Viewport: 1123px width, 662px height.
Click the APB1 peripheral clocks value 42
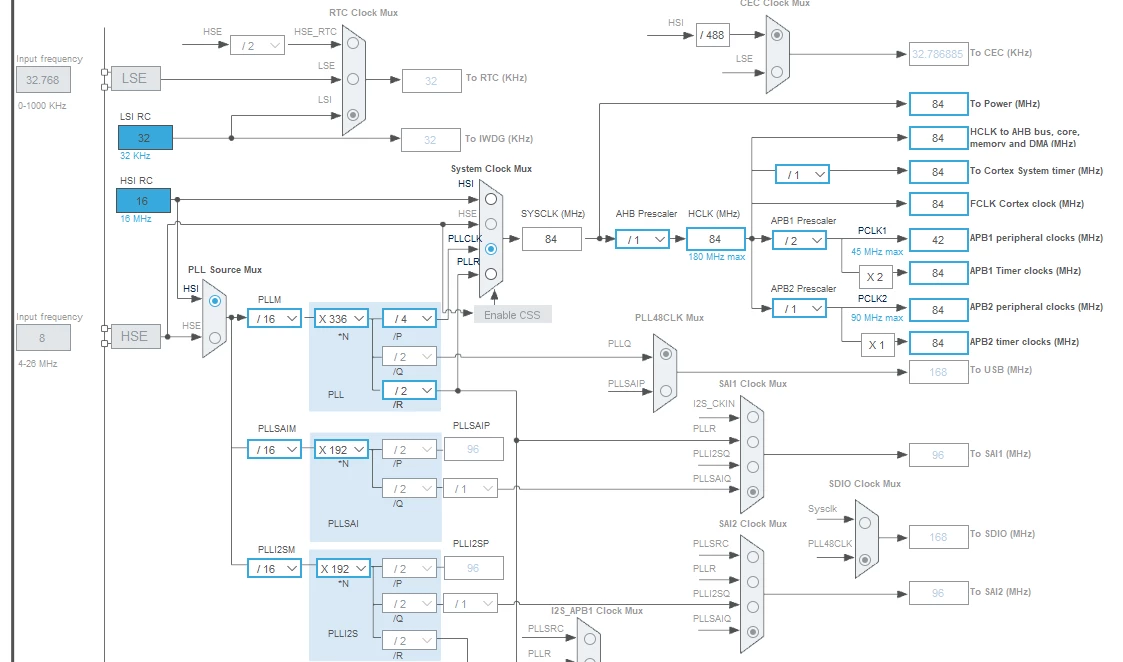[x=938, y=240]
